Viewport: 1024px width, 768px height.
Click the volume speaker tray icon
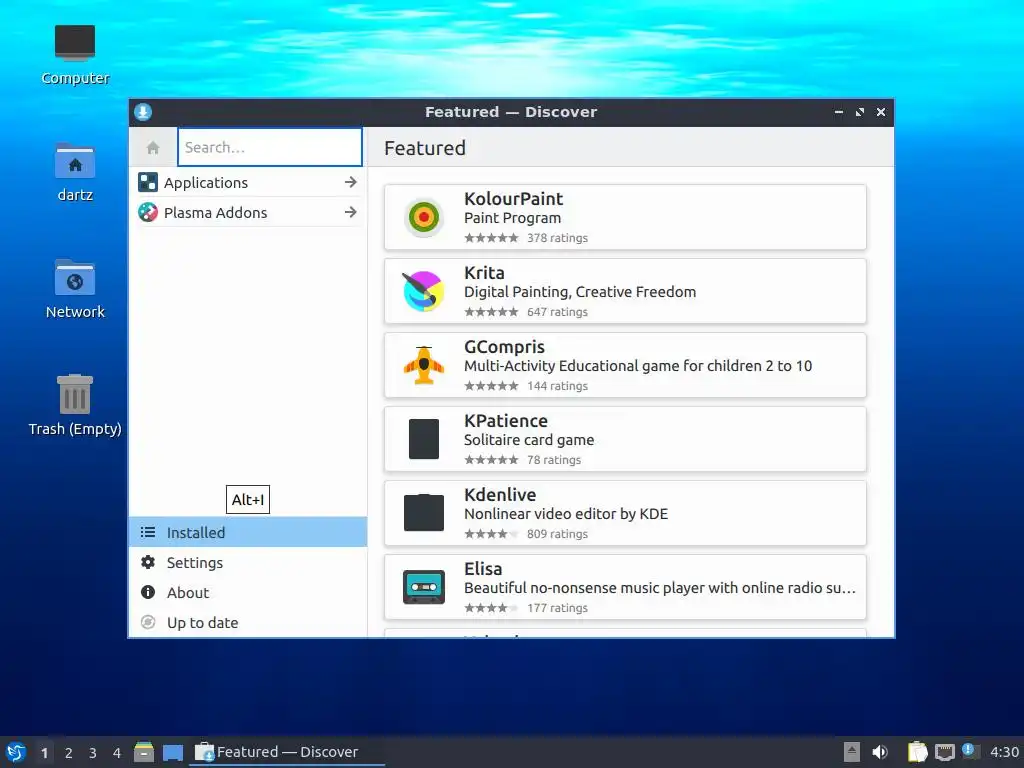(x=880, y=752)
